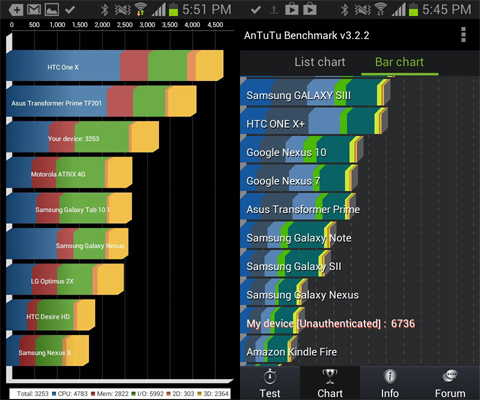480x400 pixels.
Task: Select the Samsung Galaxy SII bar
Action: point(285,264)
